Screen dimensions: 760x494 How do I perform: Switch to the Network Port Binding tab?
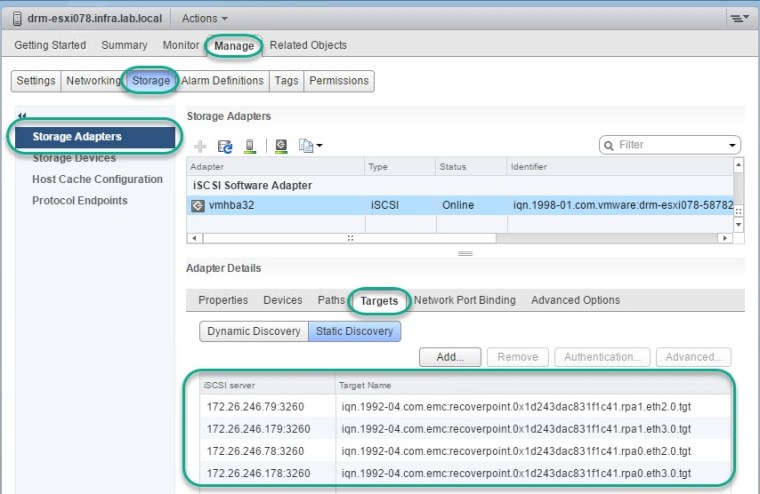(x=465, y=300)
